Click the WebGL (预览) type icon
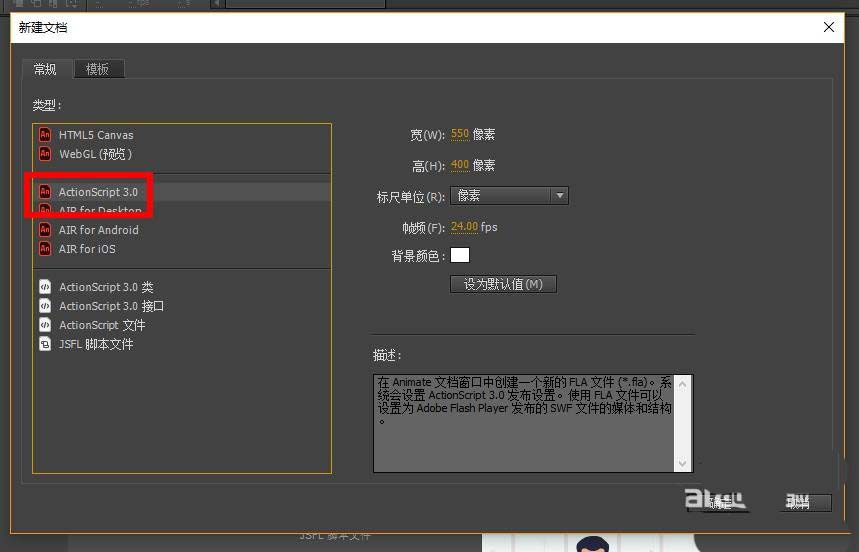 pyautogui.click(x=45, y=153)
